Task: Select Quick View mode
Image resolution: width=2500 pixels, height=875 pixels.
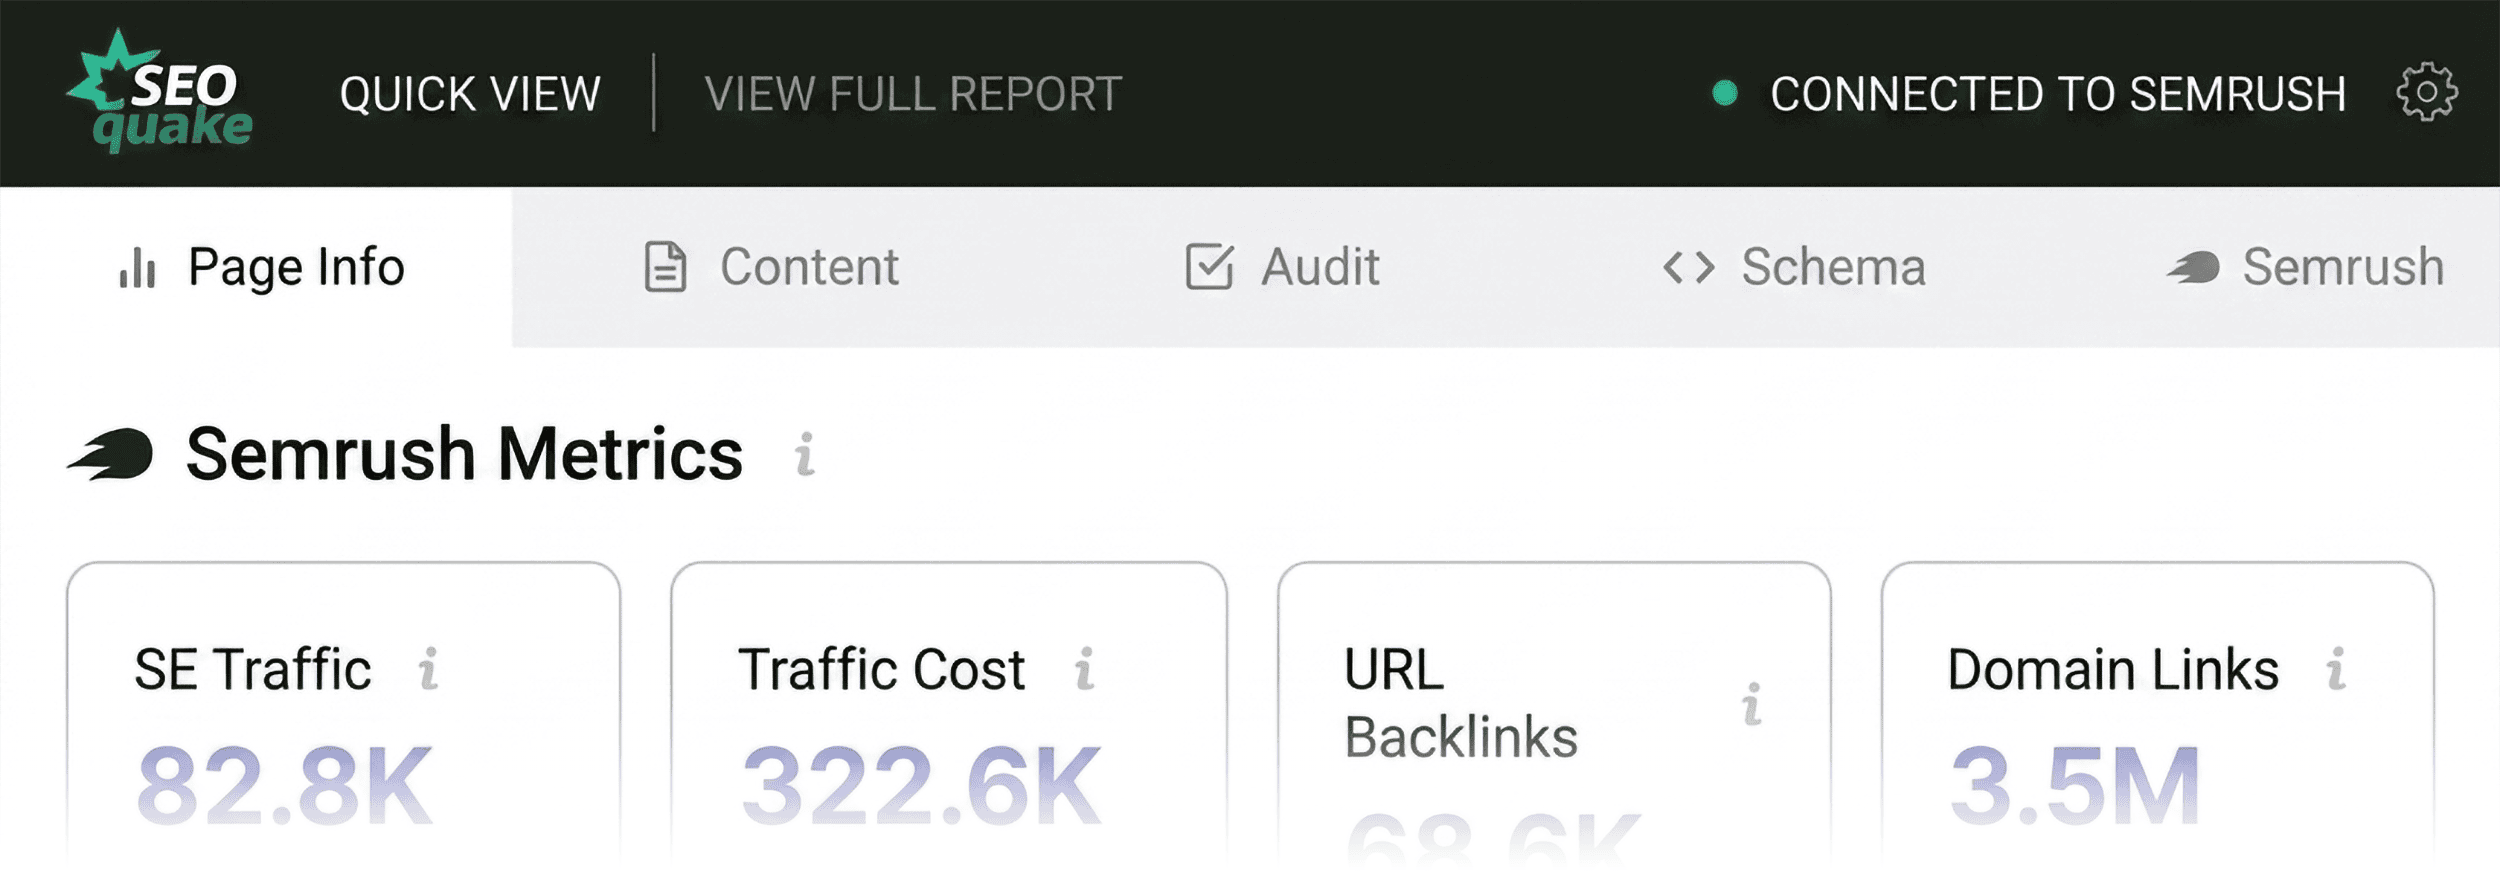Action: pyautogui.click(x=470, y=94)
